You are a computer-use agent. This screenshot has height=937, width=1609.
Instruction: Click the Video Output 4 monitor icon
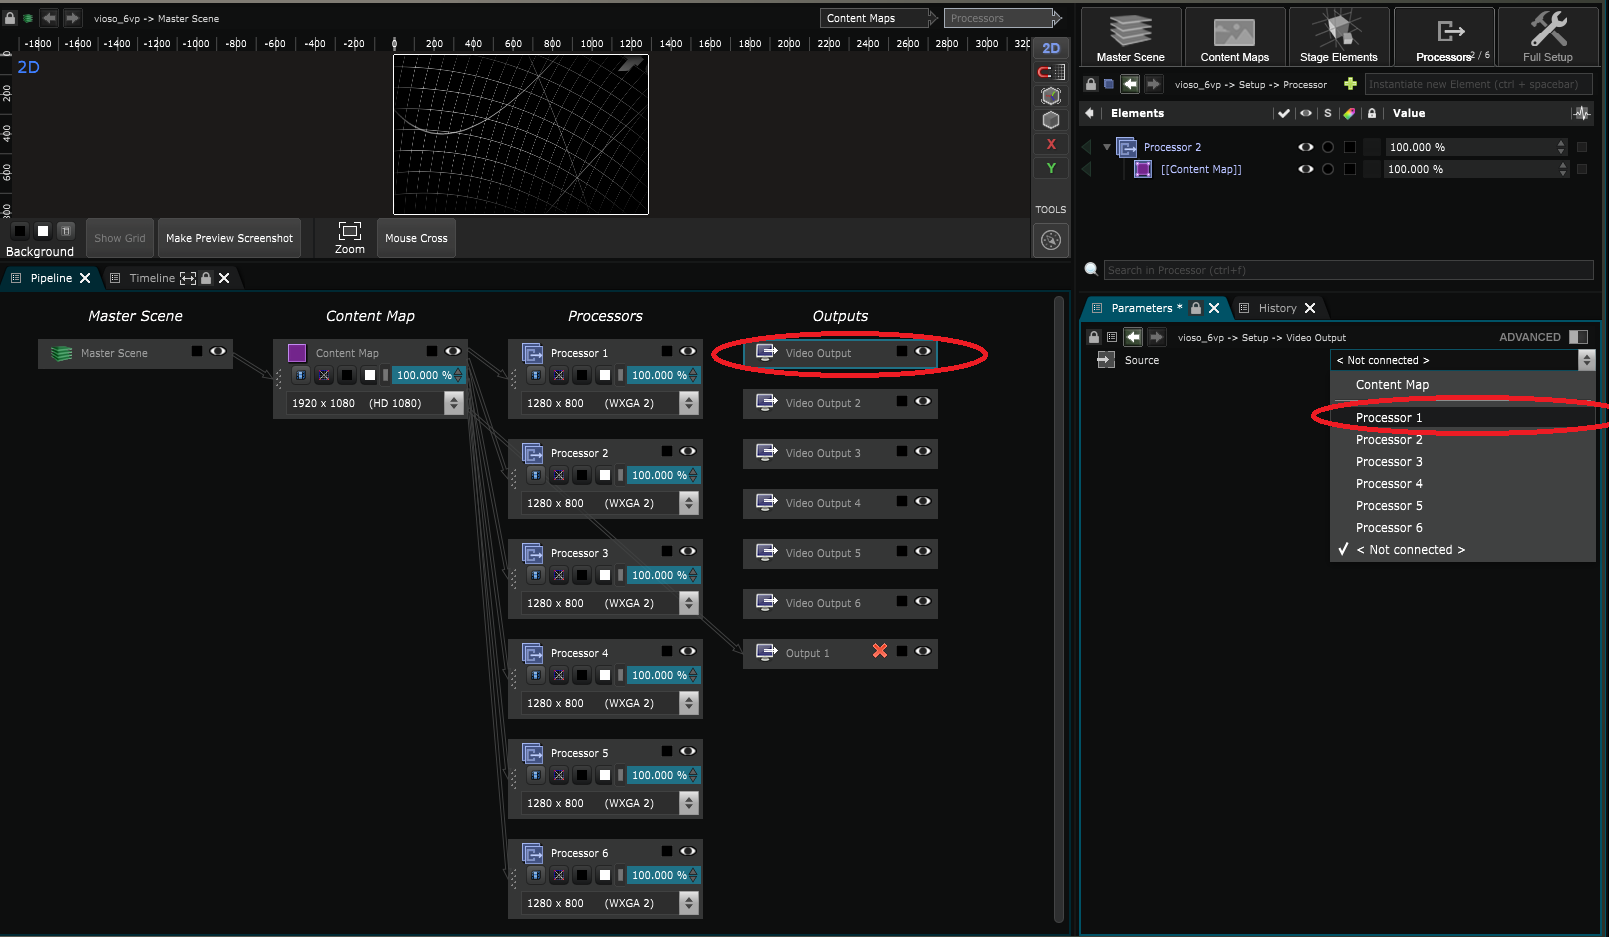767,502
